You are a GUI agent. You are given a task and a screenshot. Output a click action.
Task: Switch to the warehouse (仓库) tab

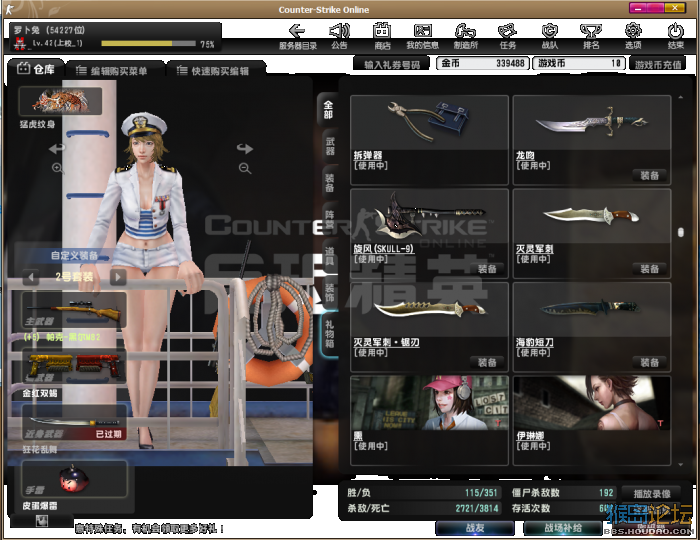coord(36,69)
